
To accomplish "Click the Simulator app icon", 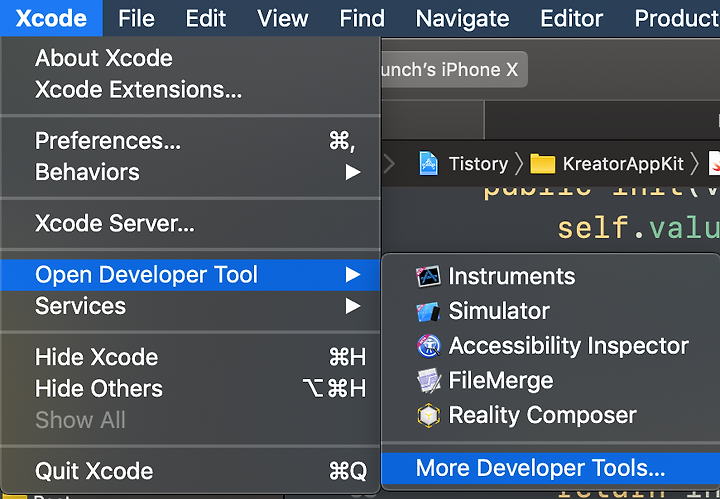I will pyautogui.click(x=428, y=311).
